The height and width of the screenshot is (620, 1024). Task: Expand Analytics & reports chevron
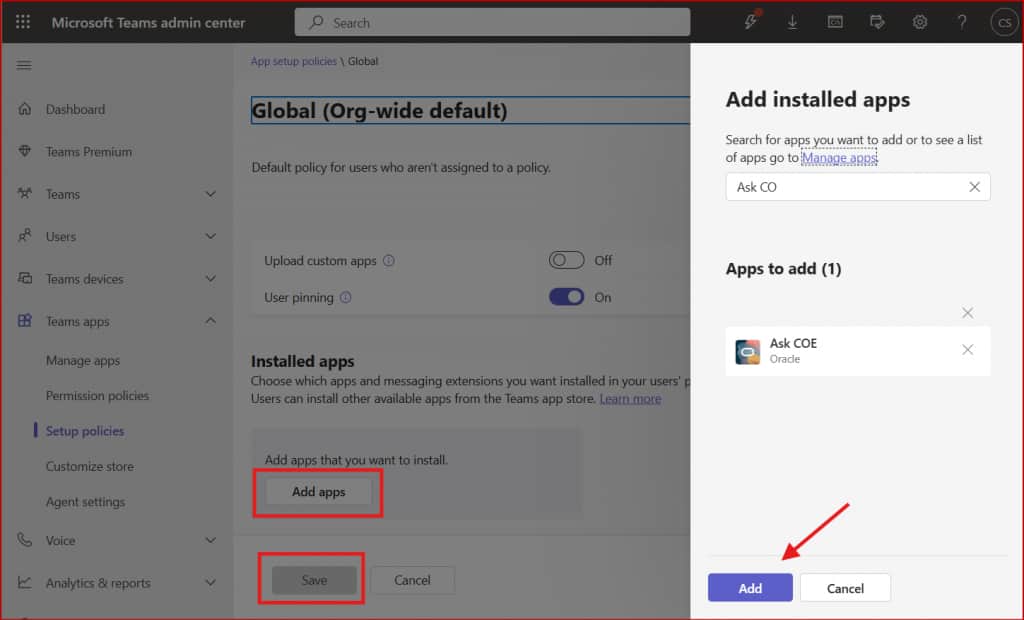point(210,582)
